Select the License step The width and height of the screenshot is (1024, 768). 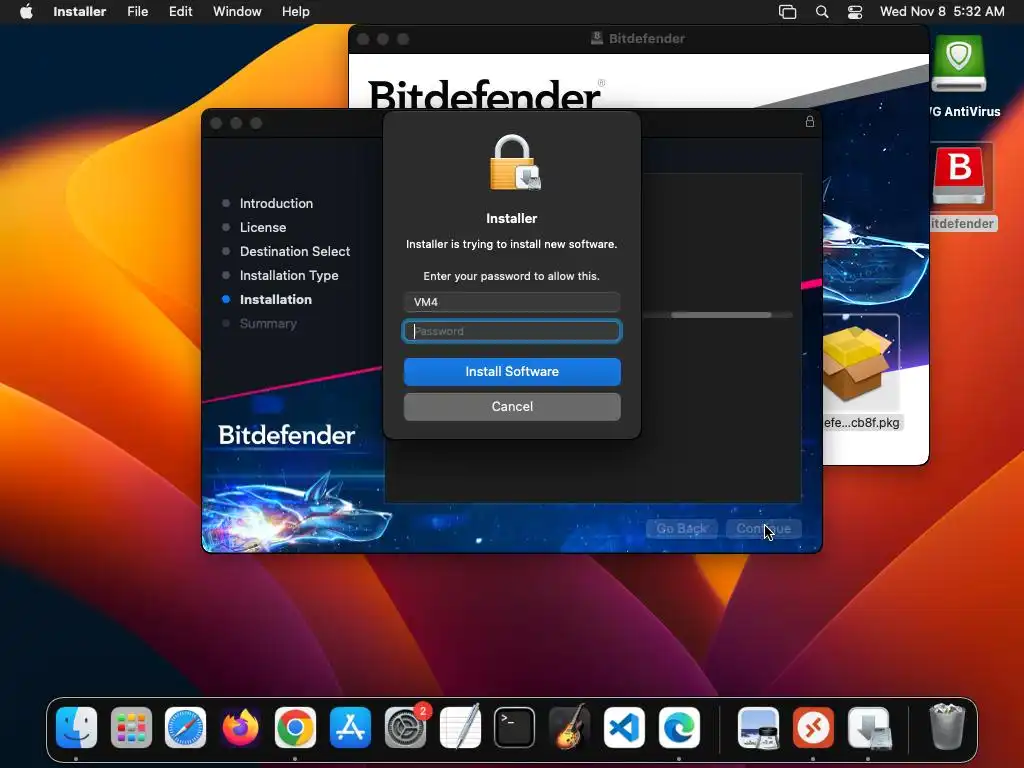pos(263,227)
